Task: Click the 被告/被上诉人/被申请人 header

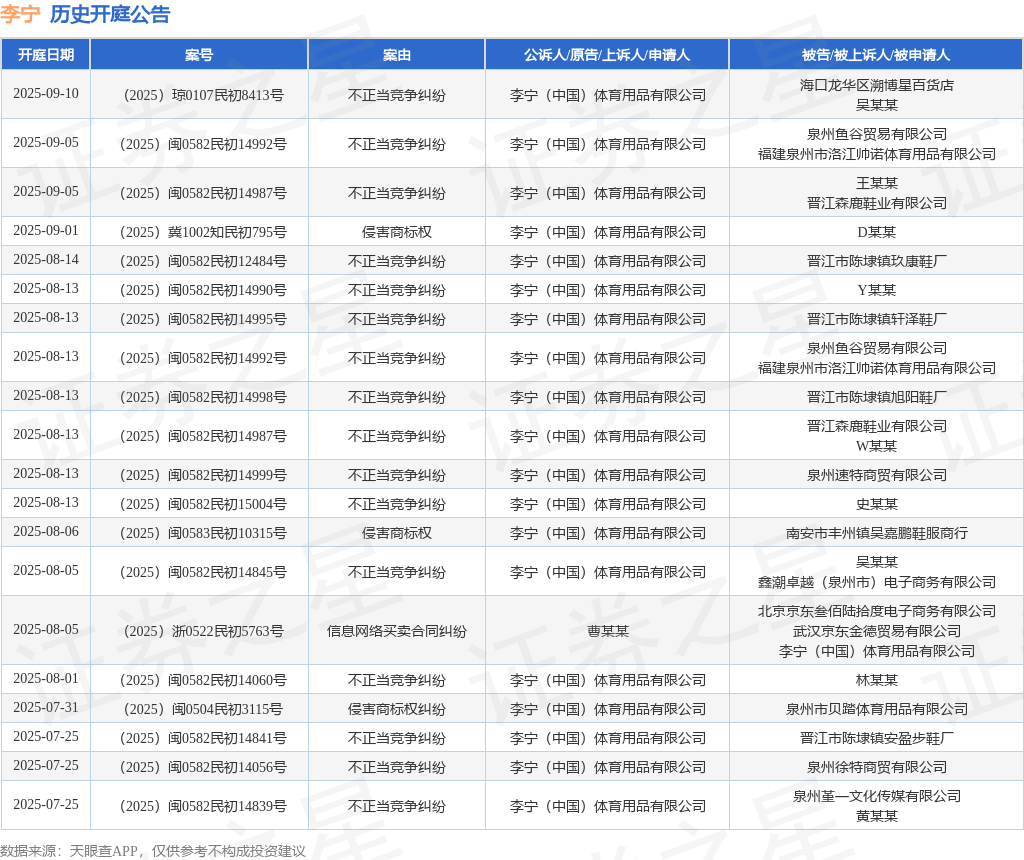Action: click(876, 55)
